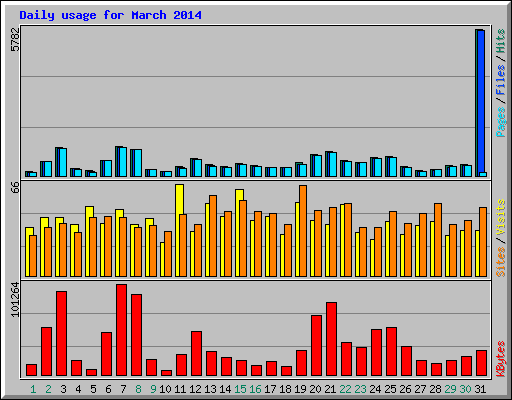Click day 29 on the x-axis

450,389
